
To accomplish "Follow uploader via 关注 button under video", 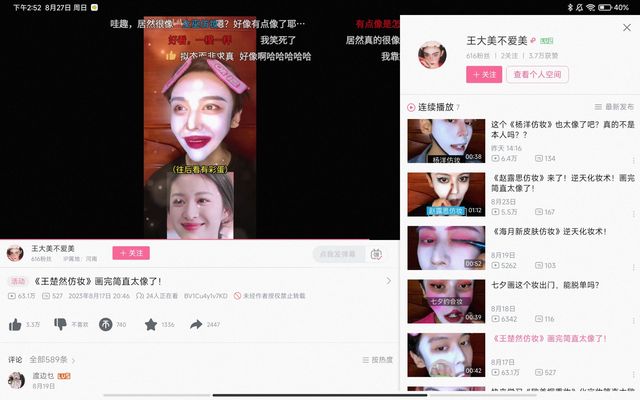I will tap(131, 253).
